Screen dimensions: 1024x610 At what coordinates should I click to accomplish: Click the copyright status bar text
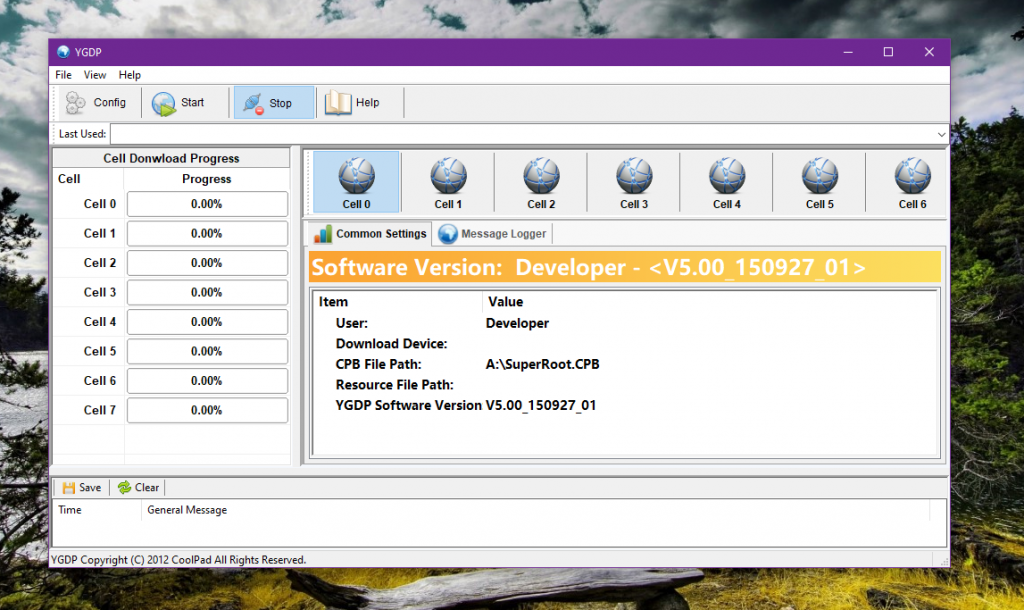click(178, 560)
